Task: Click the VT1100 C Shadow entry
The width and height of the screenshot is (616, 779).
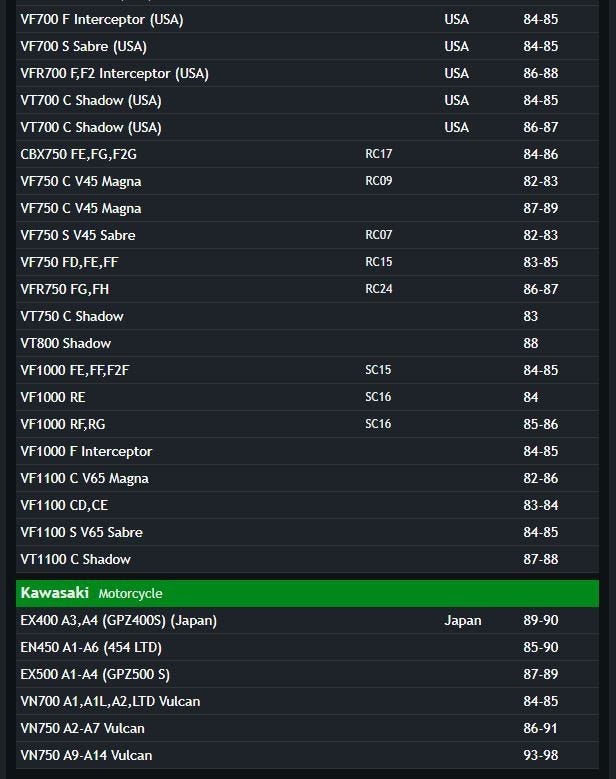Action: (76, 559)
